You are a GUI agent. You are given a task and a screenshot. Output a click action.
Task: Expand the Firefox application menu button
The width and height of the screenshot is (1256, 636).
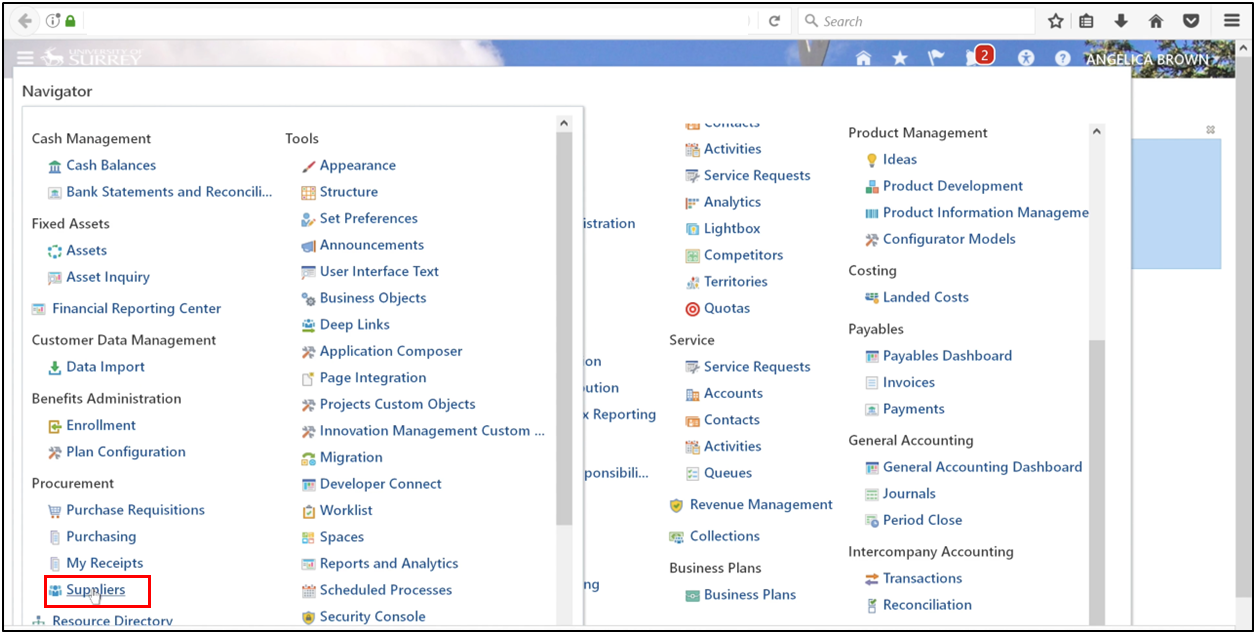[x=1231, y=20]
